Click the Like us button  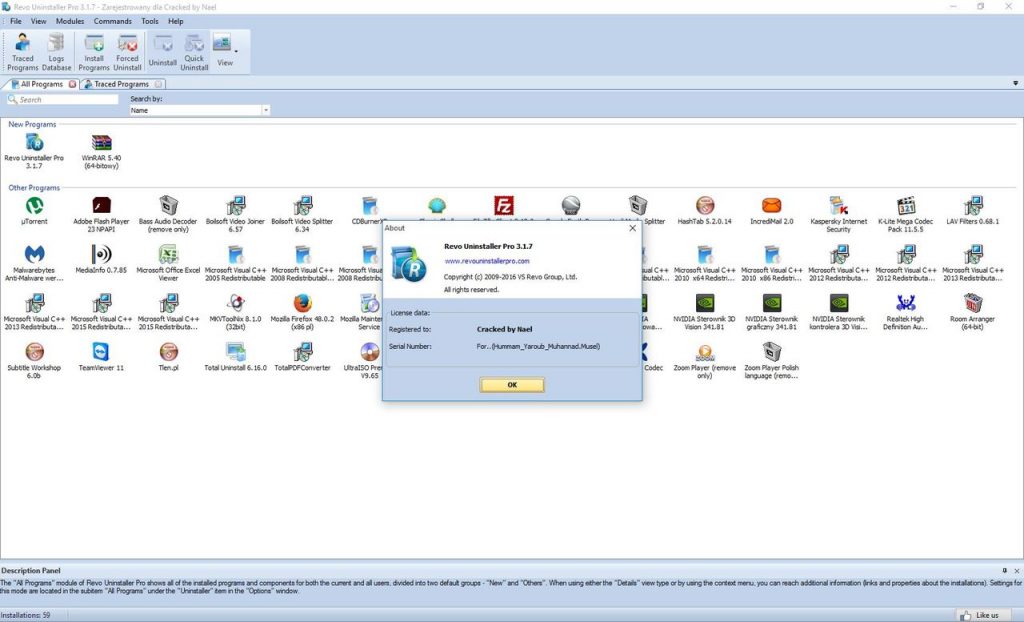(x=981, y=615)
